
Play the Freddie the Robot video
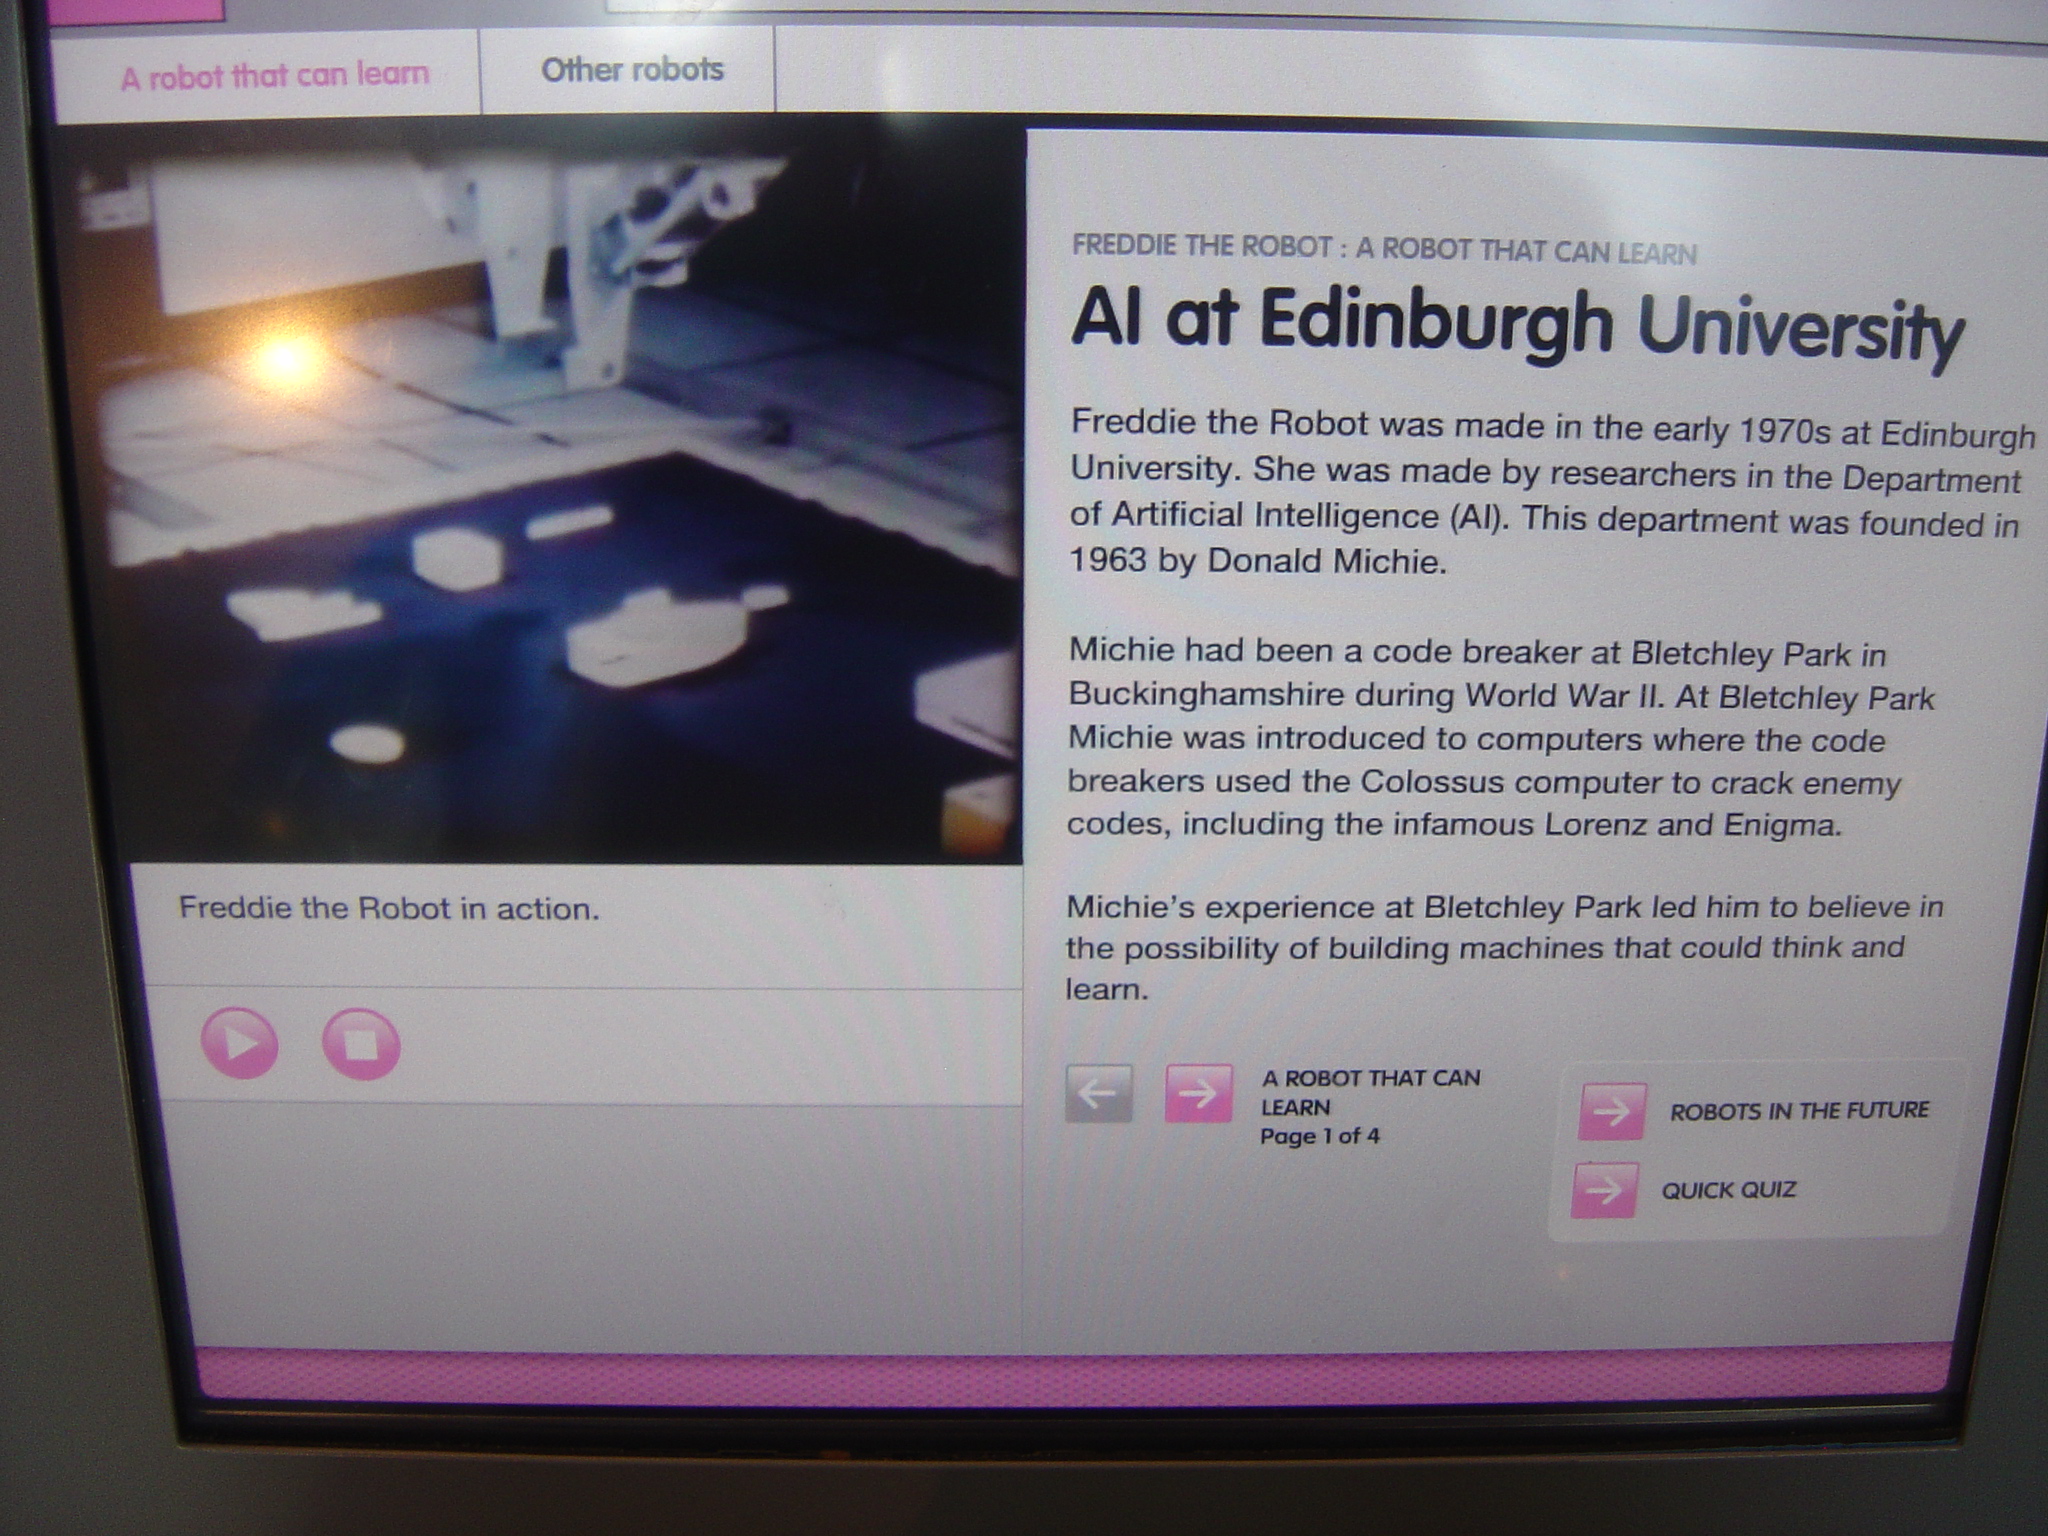(239, 1043)
